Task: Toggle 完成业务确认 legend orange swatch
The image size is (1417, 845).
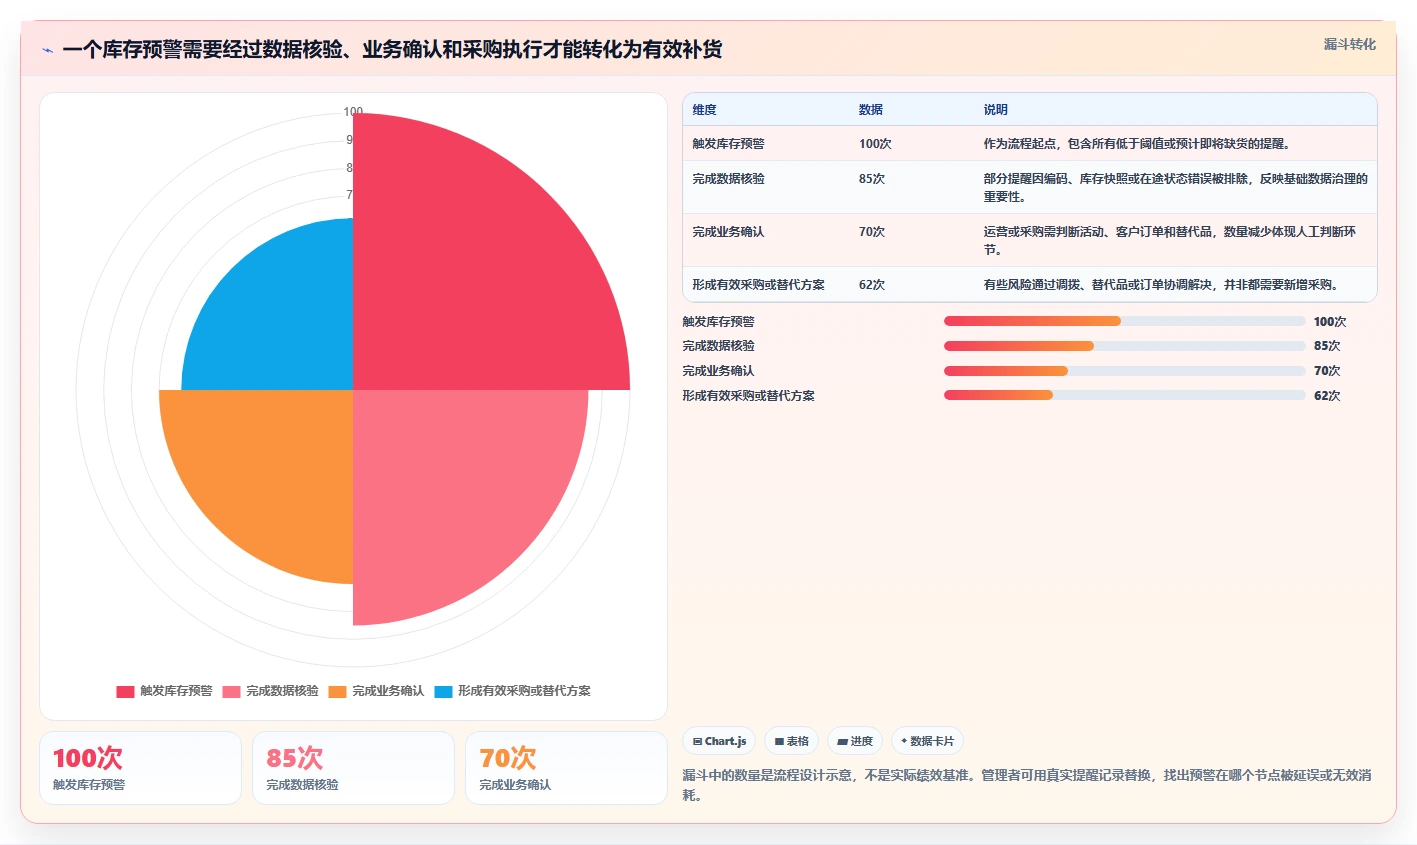Action: click(337, 691)
